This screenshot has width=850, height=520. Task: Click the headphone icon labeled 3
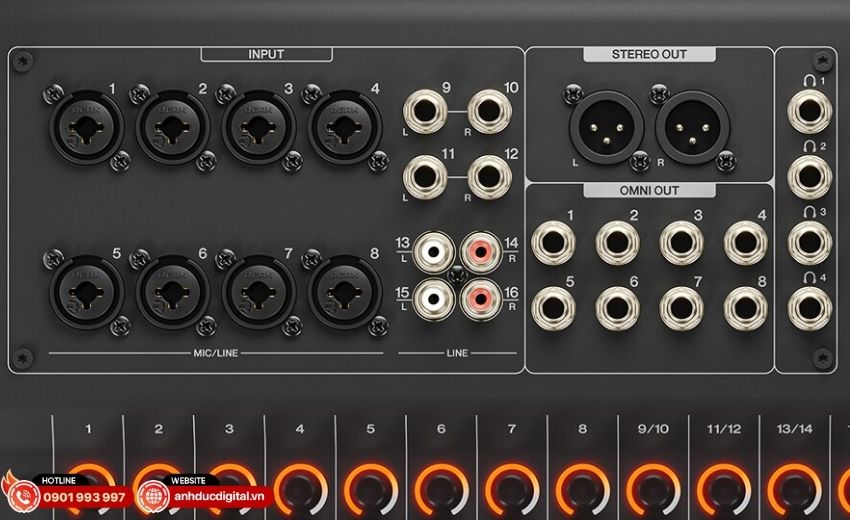(x=809, y=212)
